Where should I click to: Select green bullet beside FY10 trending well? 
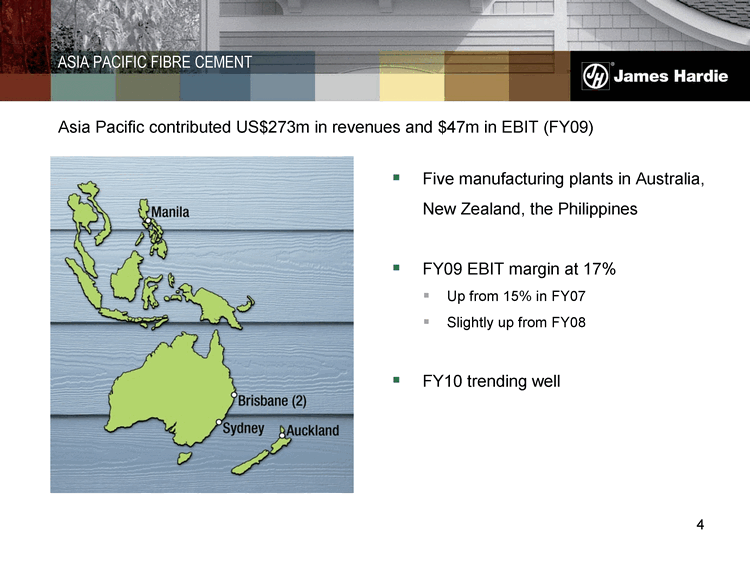click(397, 380)
